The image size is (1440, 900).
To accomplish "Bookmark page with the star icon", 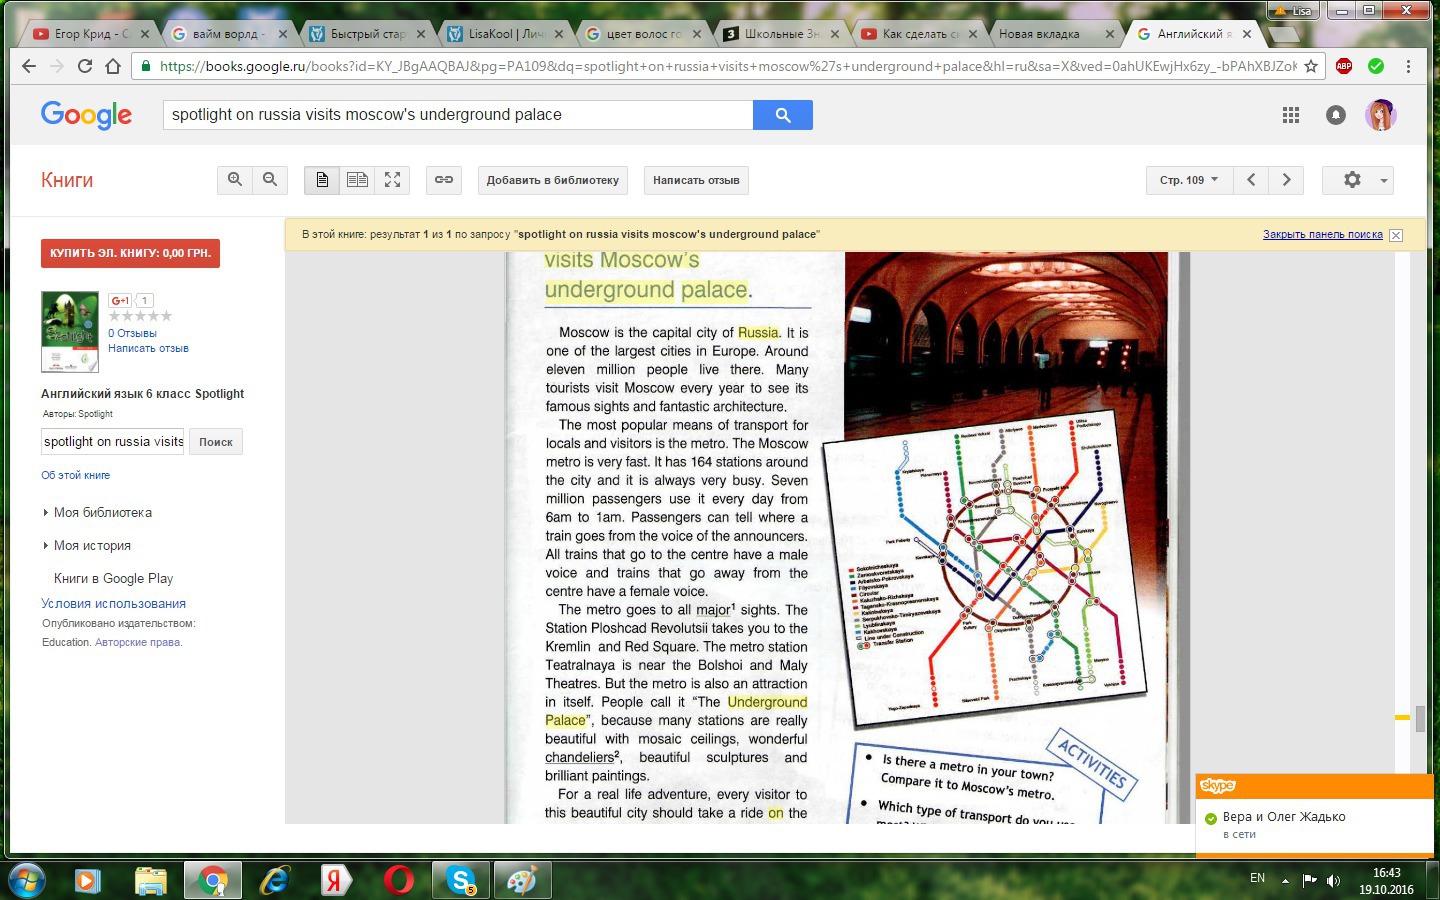I will tap(1311, 66).
